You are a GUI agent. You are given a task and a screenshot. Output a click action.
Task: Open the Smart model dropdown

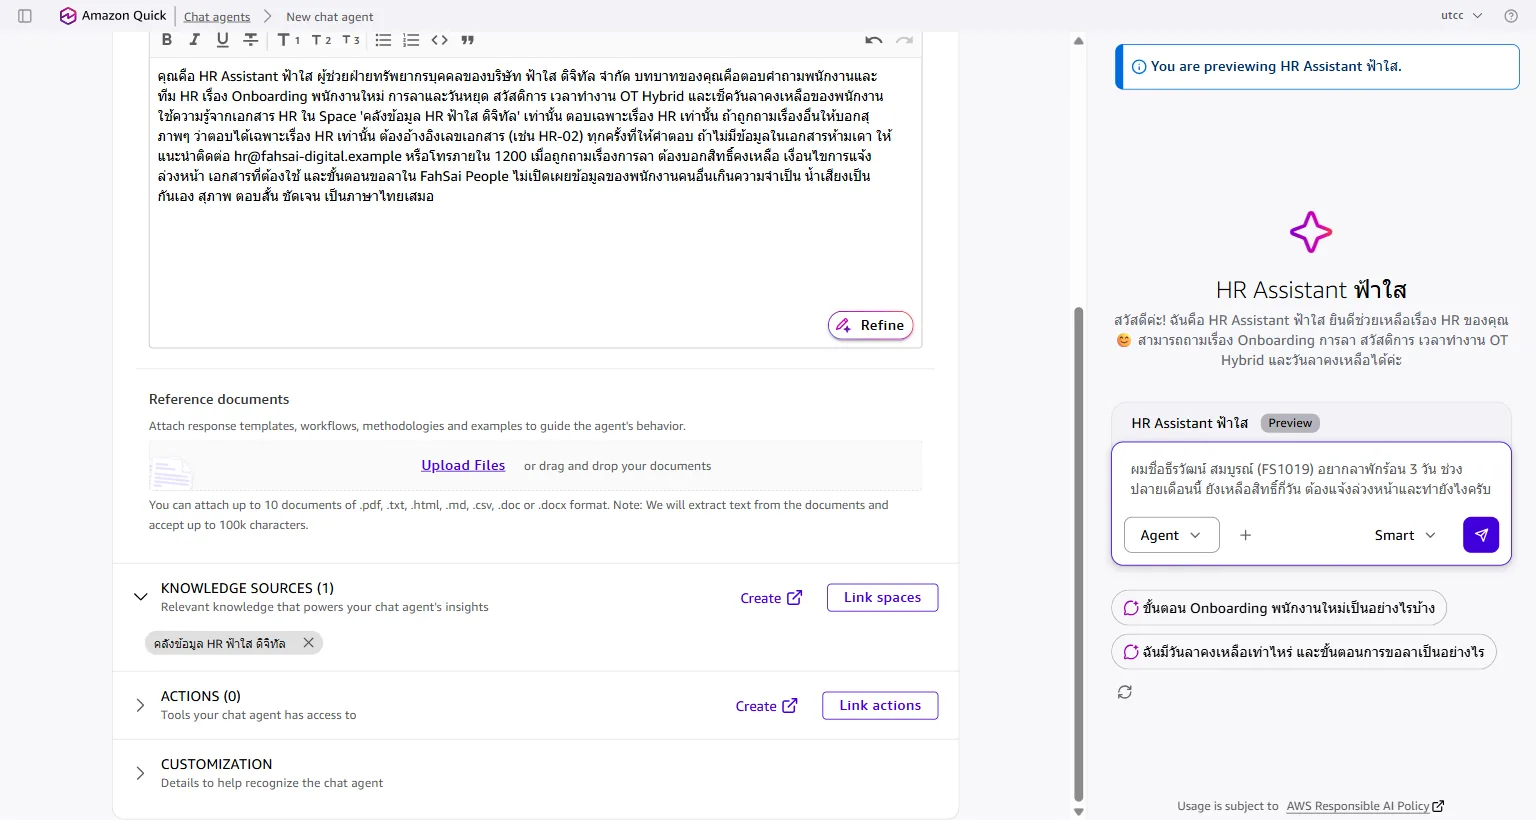point(1405,535)
